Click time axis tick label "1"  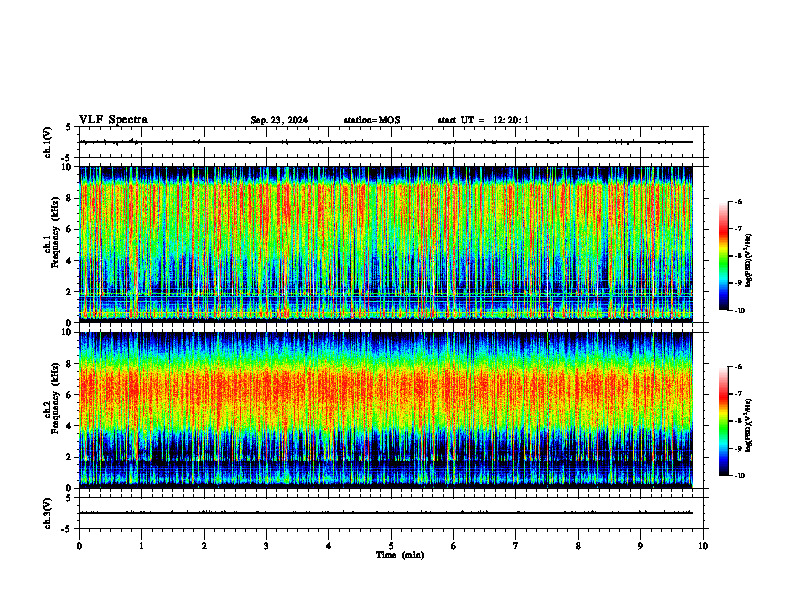tap(141, 546)
